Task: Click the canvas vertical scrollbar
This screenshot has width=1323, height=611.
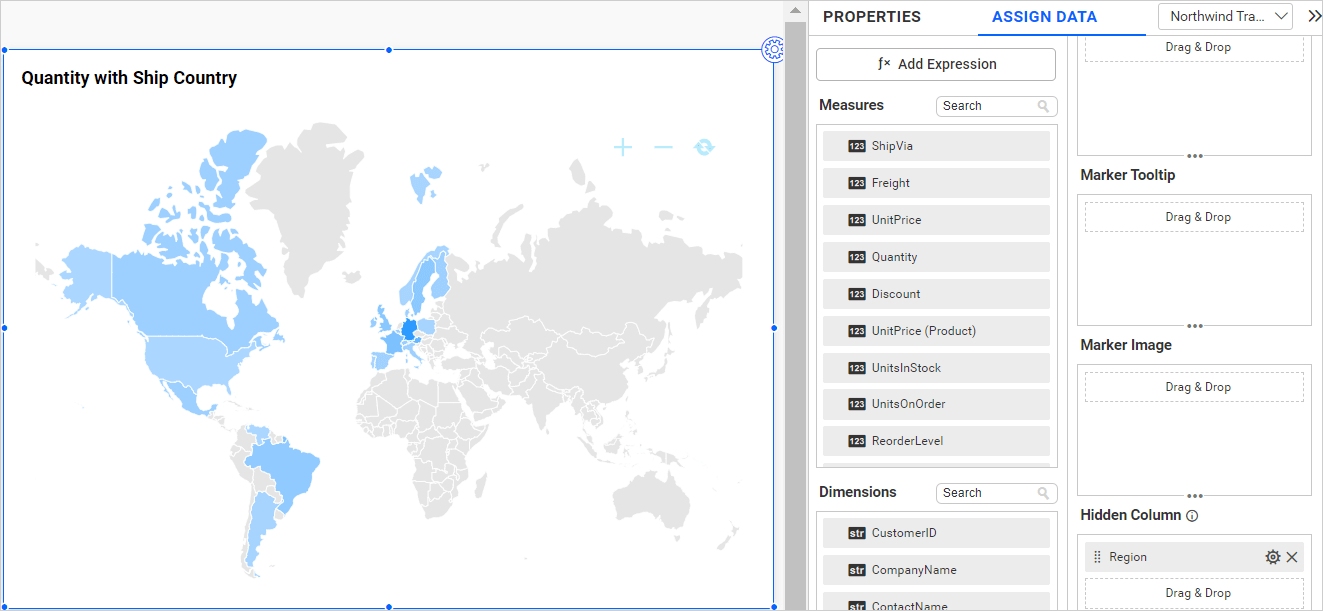Action: pos(795,300)
